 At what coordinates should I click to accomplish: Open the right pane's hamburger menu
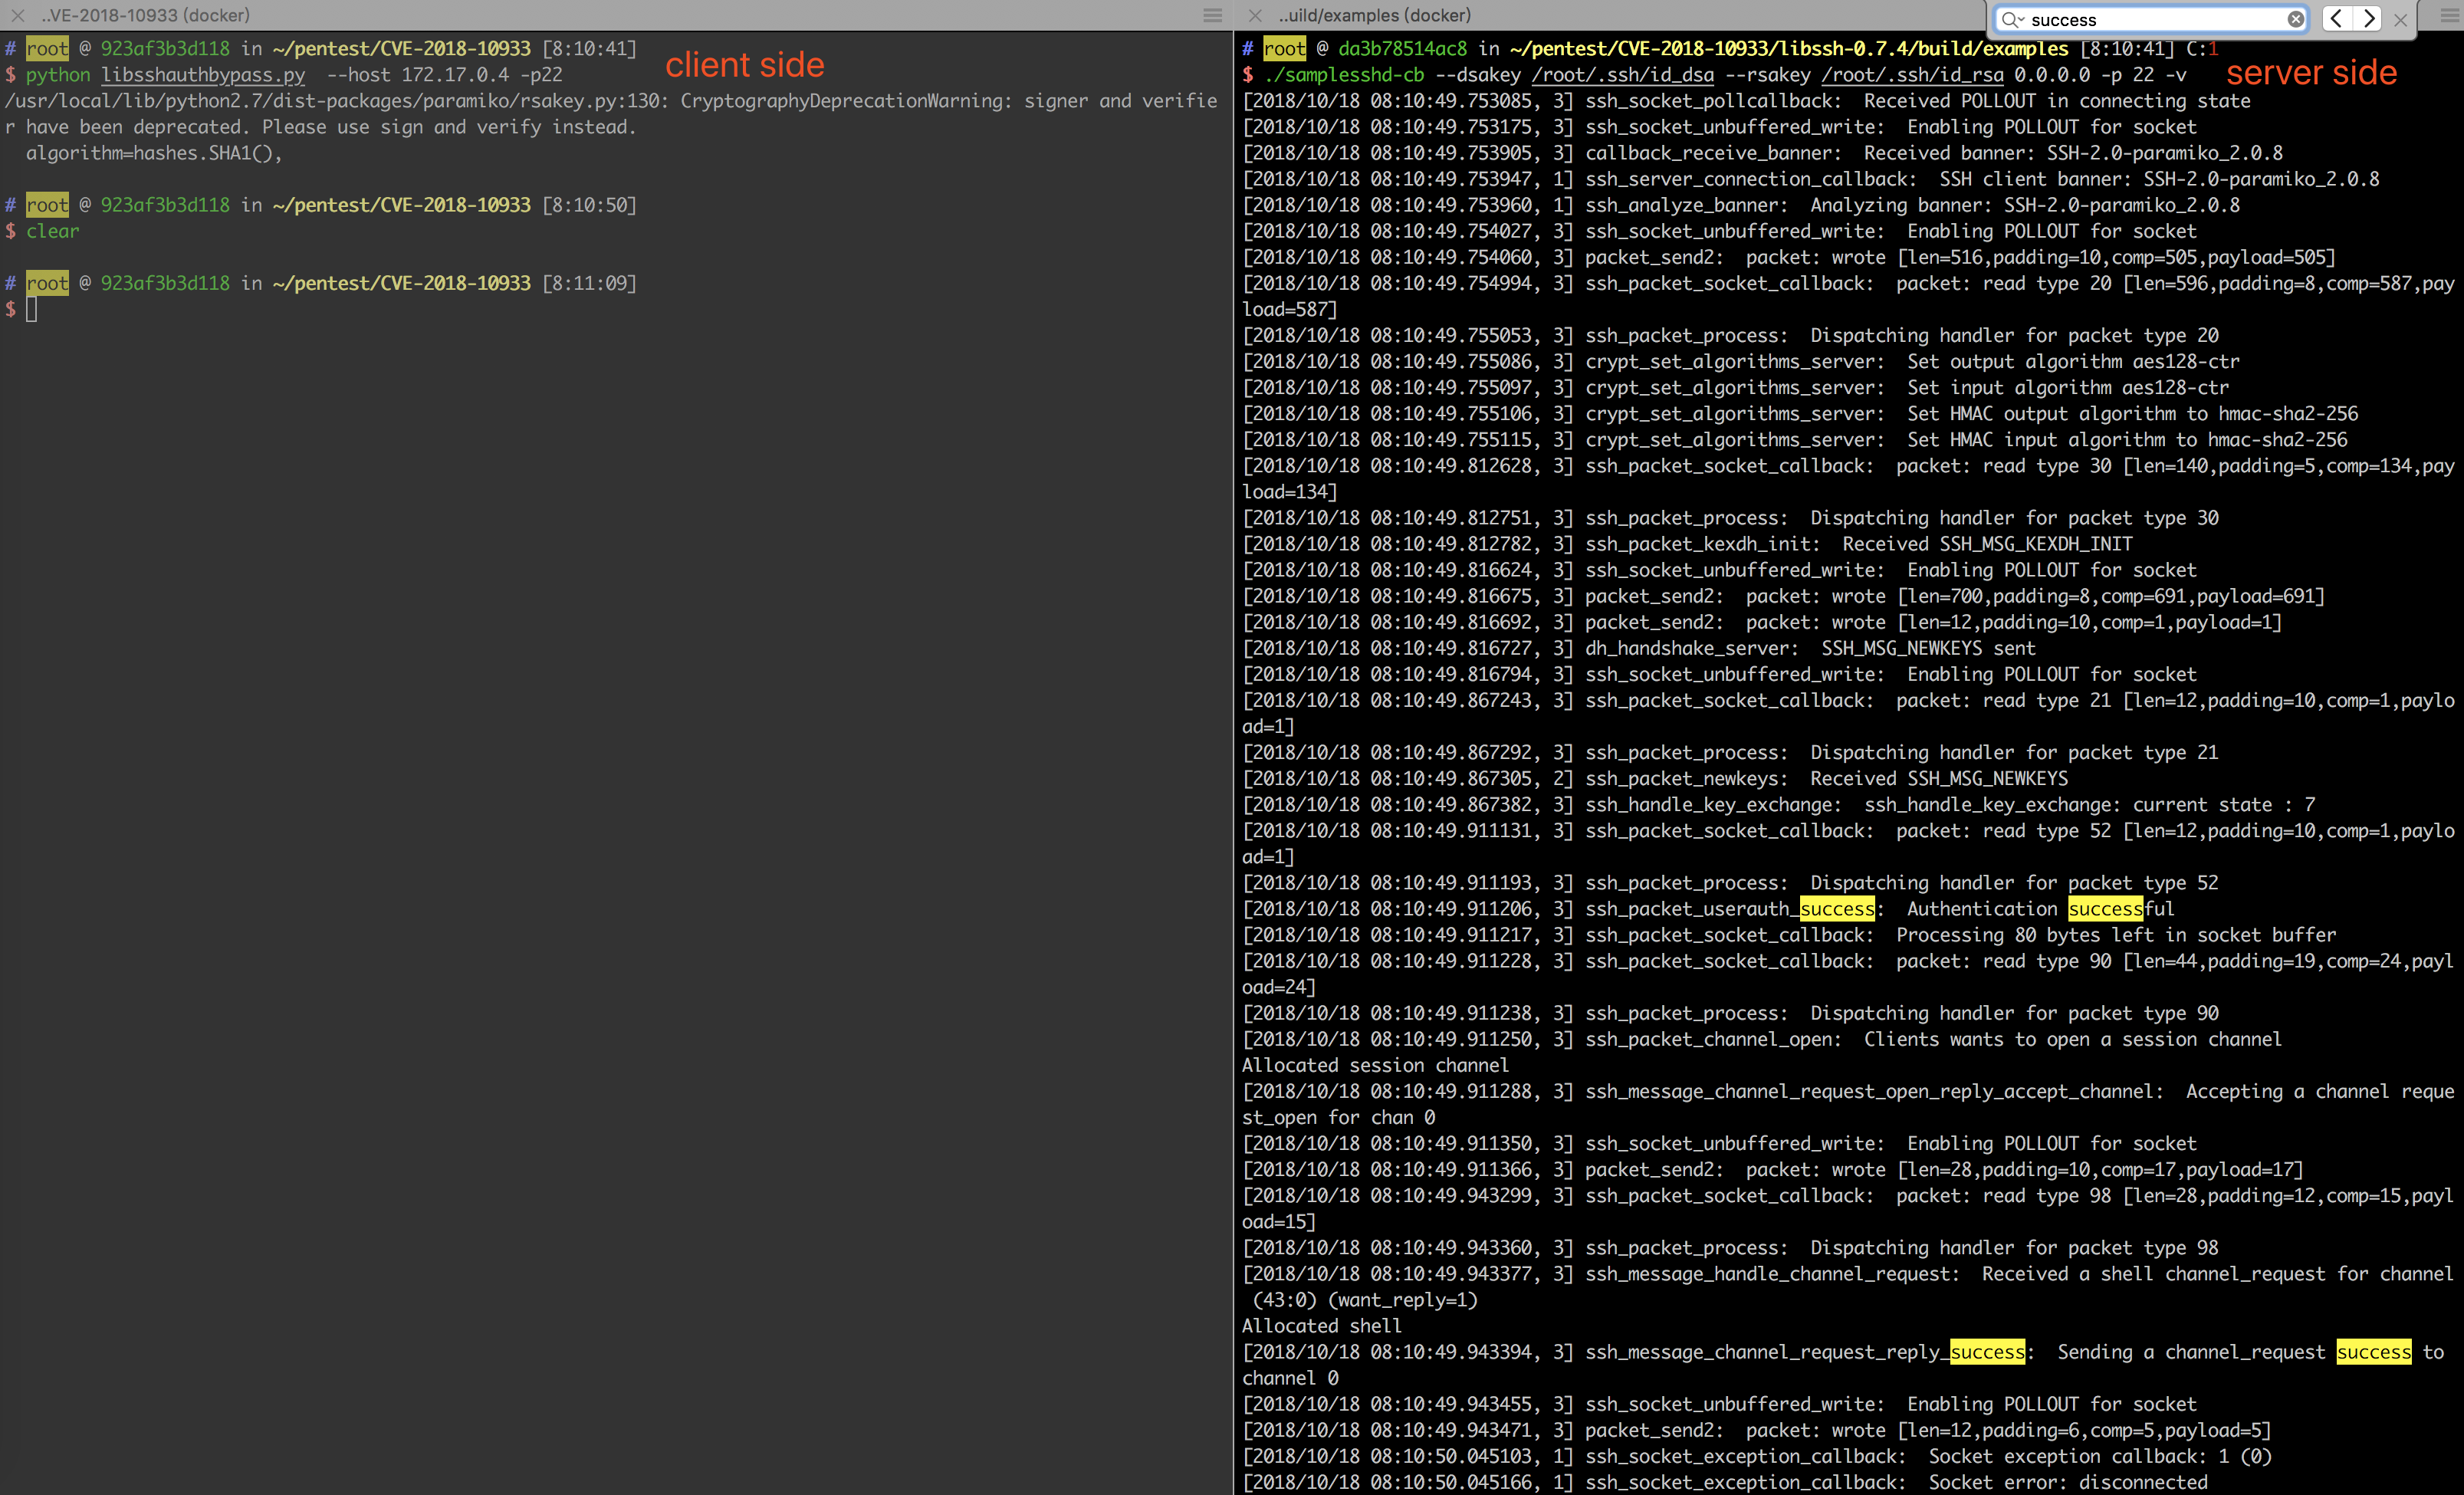pyautogui.click(x=2449, y=15)
